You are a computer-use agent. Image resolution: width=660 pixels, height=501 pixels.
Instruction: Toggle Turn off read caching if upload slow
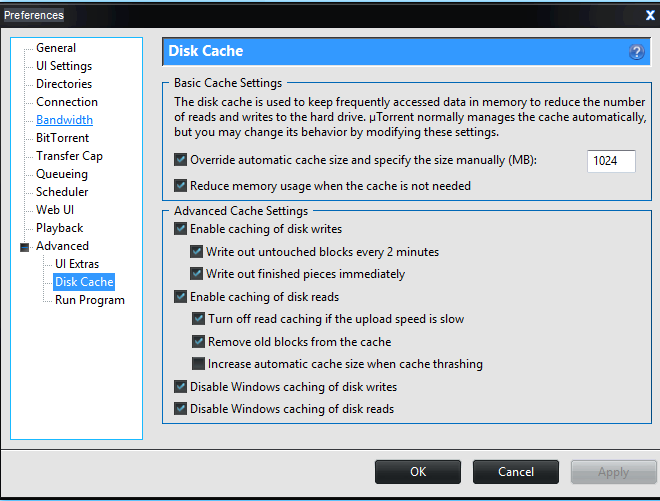198,319
